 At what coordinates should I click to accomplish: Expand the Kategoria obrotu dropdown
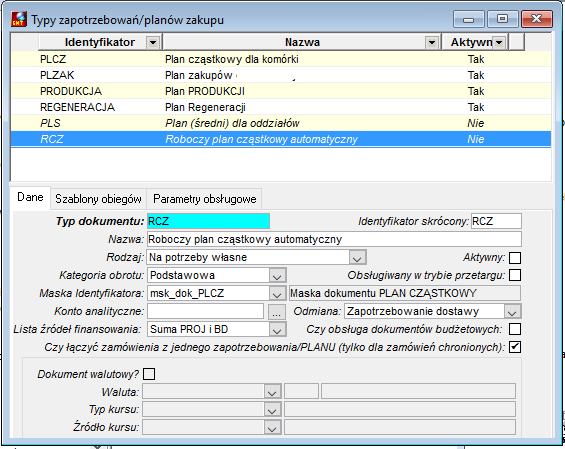277,276
